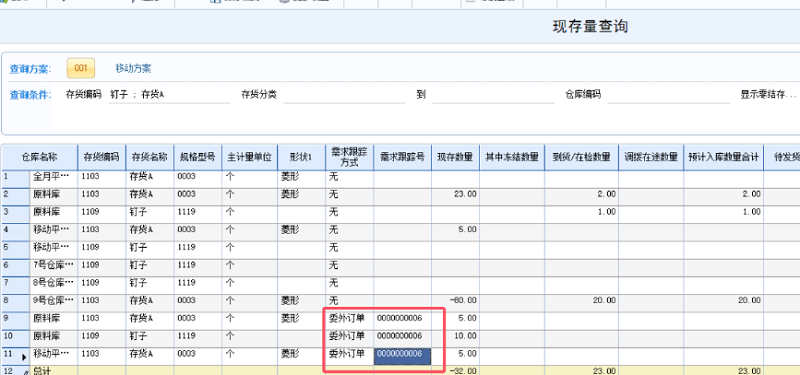800x375 pixels.
Task: Click the 调拨在途数量 column header
Action: tap(651, 157)
